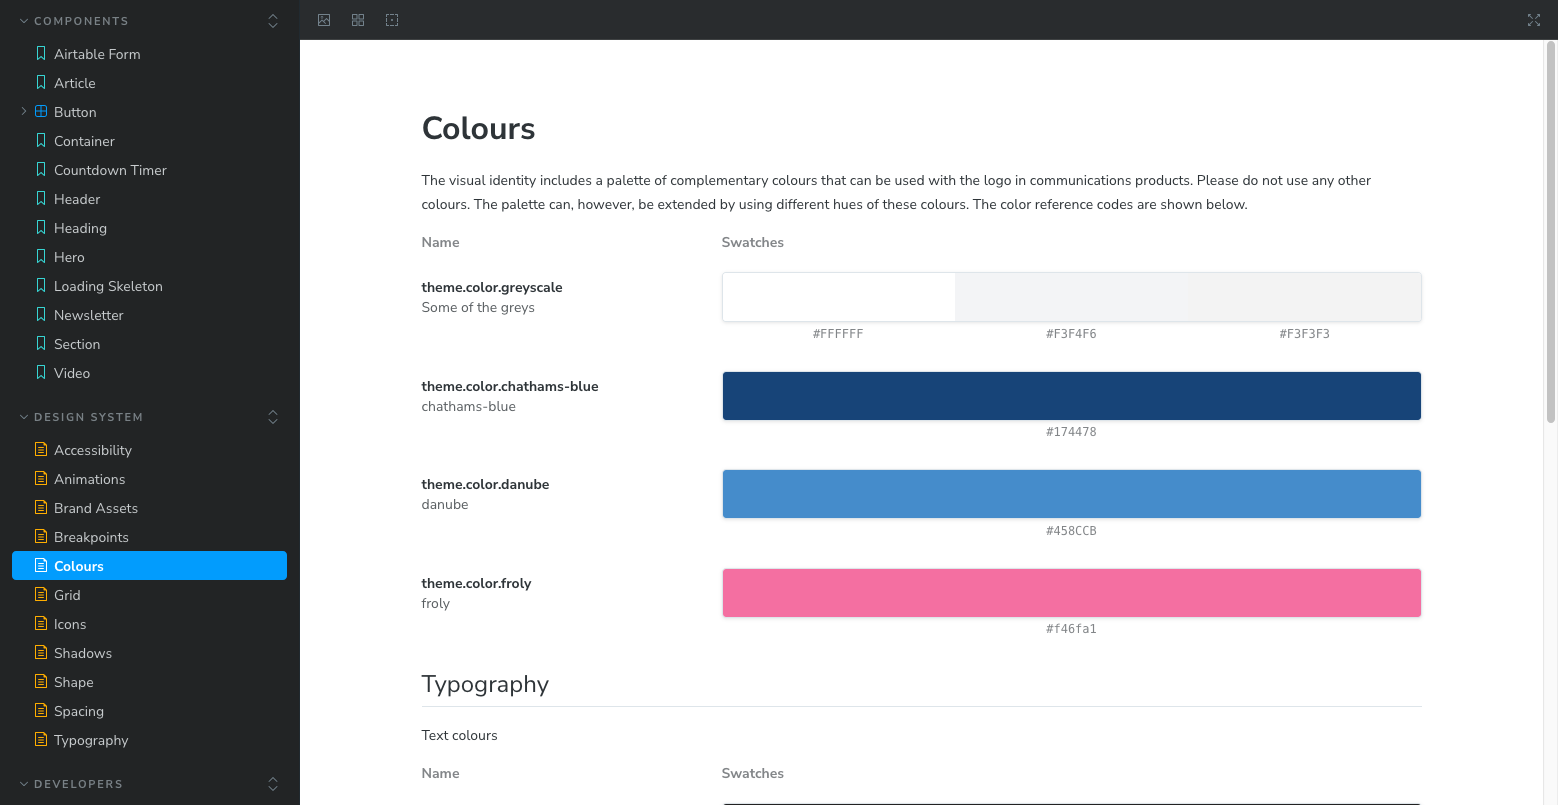This screenshot has height=805, width=1558.
Task: Toggle the grid overlay toolbar icon
Action: [358, 20]
